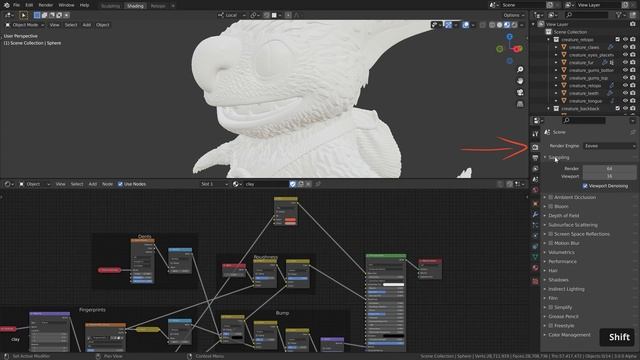Image resolution: width=640 pixels, height=360 pixels.
Task: Toggle the Viewport Denoising checkbox
Action: 585,186
